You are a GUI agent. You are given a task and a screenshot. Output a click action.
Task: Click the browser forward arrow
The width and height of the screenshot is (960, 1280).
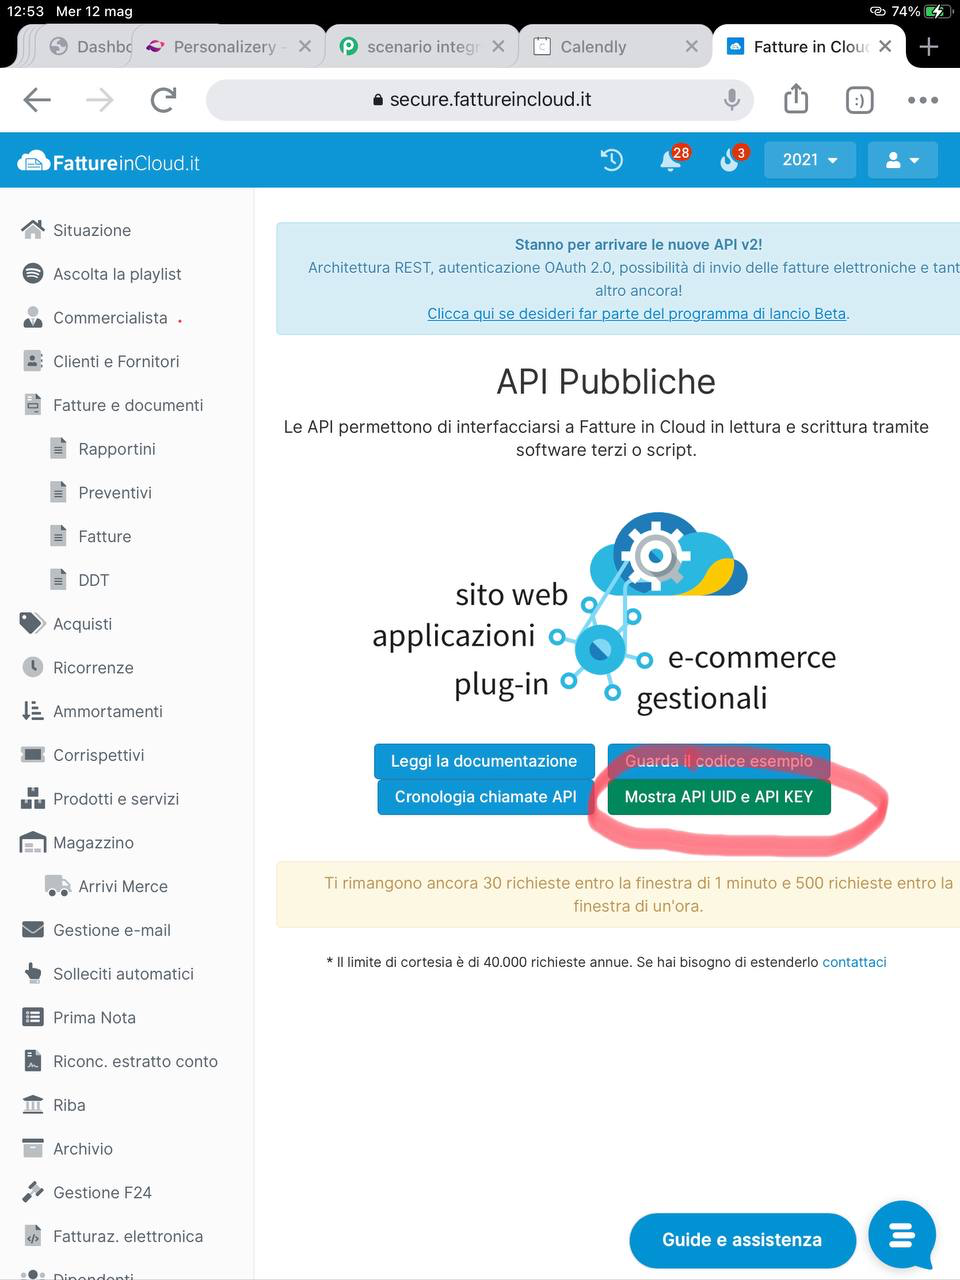(100, 100)
